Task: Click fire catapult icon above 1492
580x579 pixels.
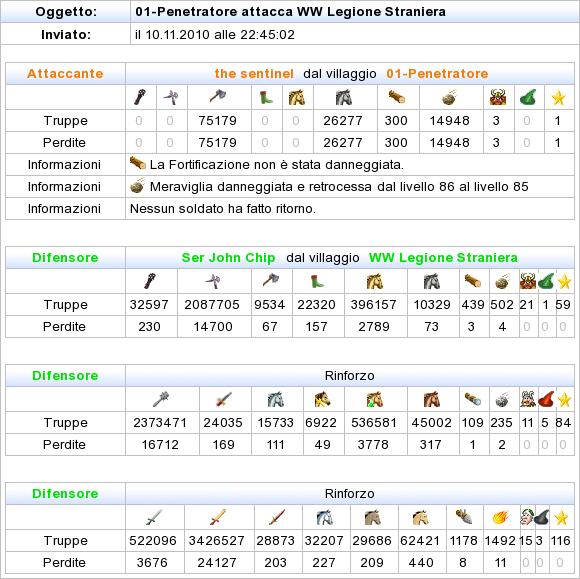Action: click(x=501, y=517)
